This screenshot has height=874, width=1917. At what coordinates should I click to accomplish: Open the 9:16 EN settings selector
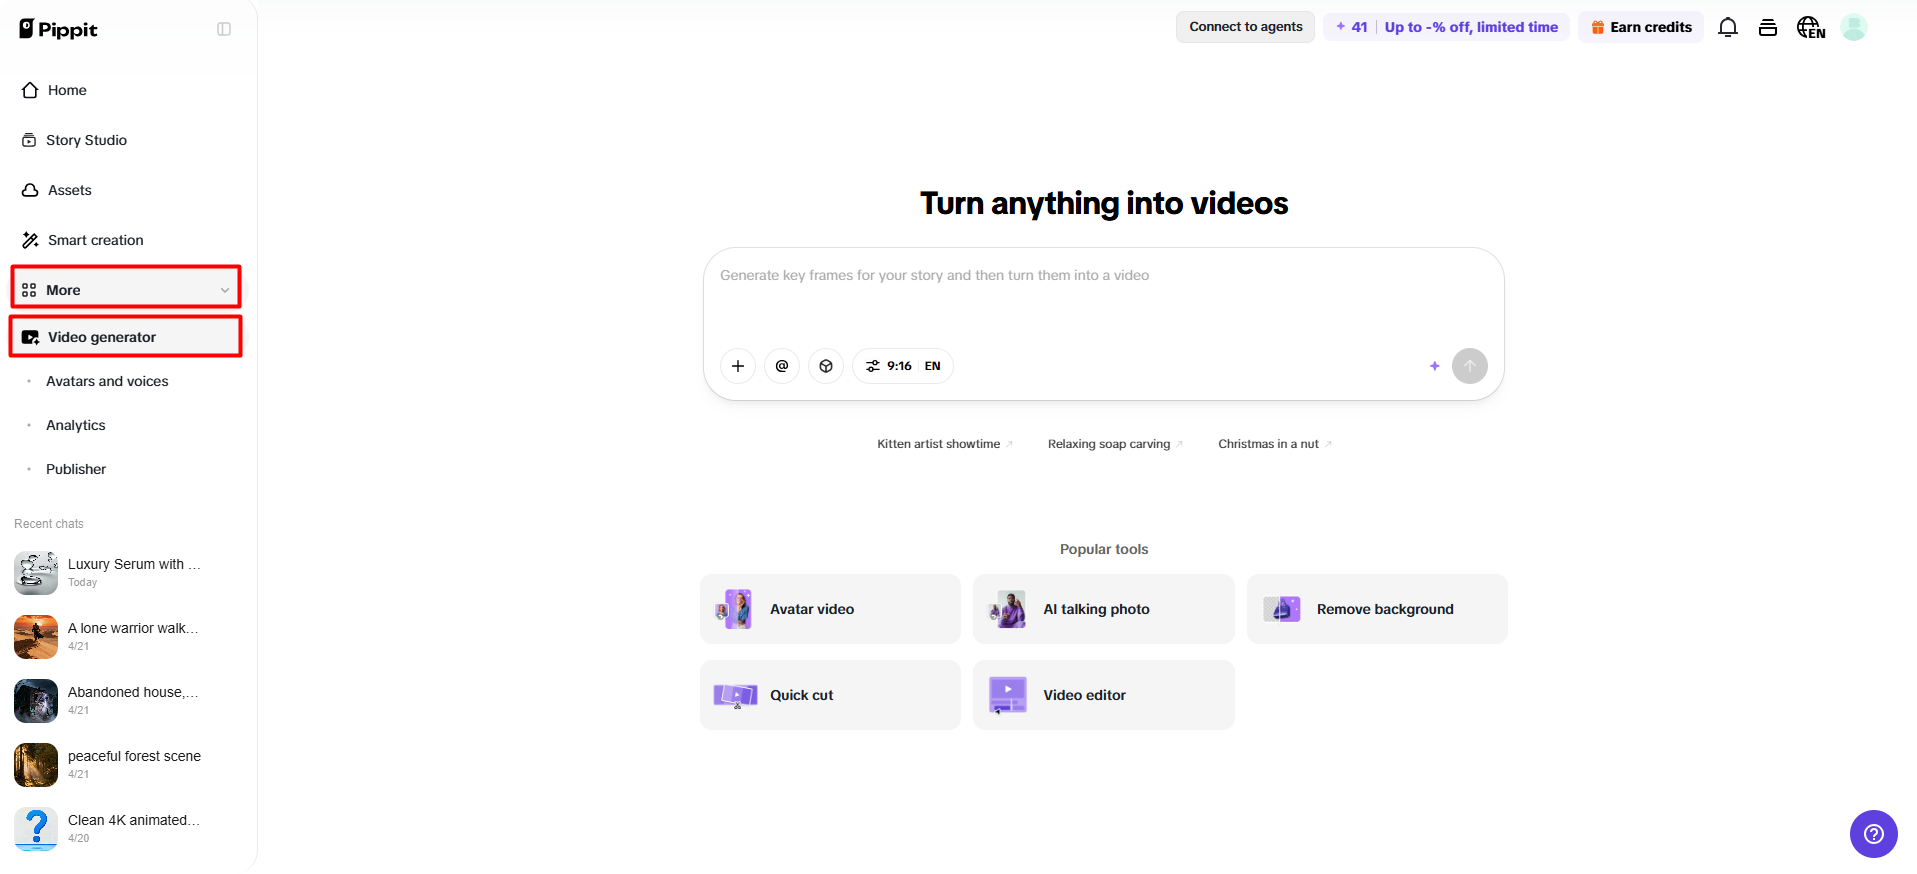tap(903, 366)
